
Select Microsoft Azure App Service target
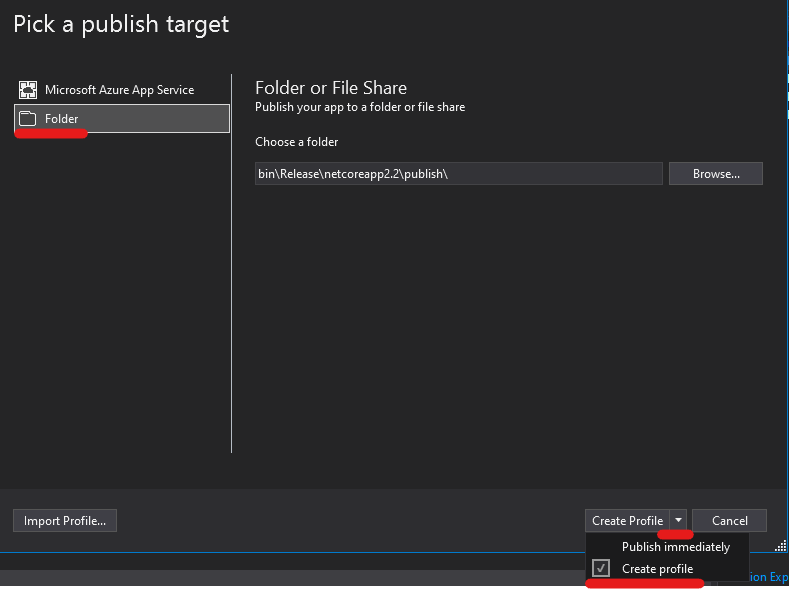122,90
